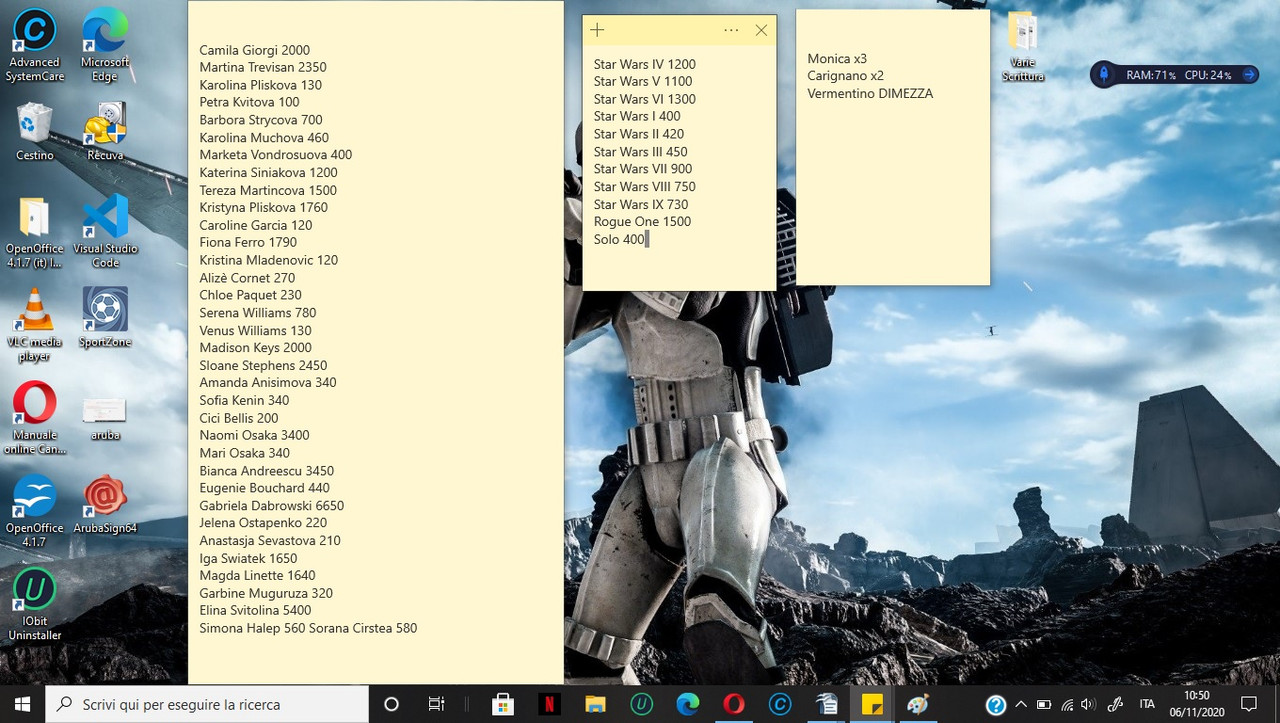Click the line 'Elina Svitolina 5400'

255,610
